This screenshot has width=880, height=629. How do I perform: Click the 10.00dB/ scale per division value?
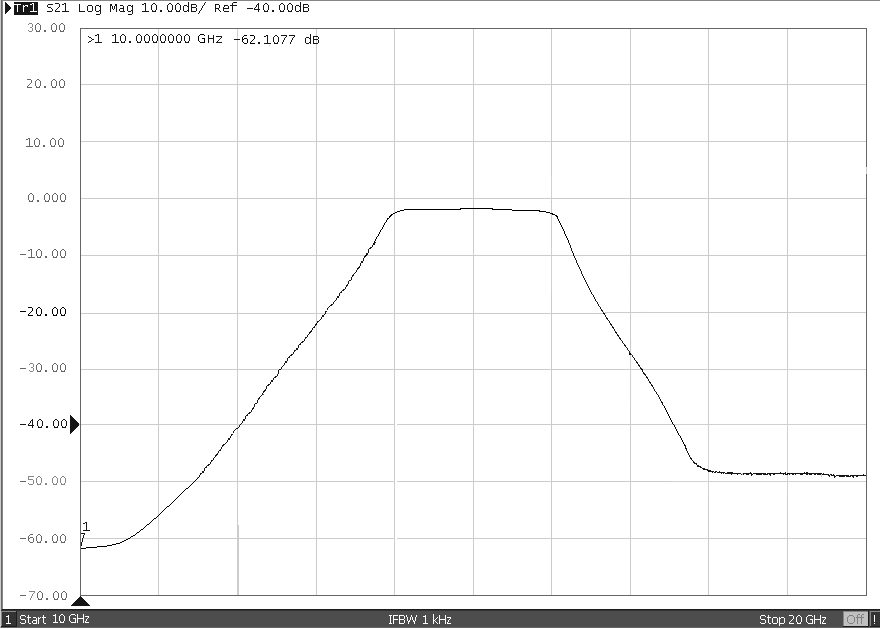click(173, 8)
